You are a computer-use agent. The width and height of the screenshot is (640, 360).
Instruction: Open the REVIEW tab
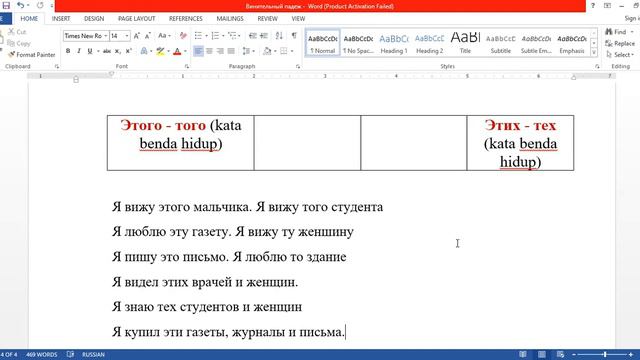coord(267,19)
